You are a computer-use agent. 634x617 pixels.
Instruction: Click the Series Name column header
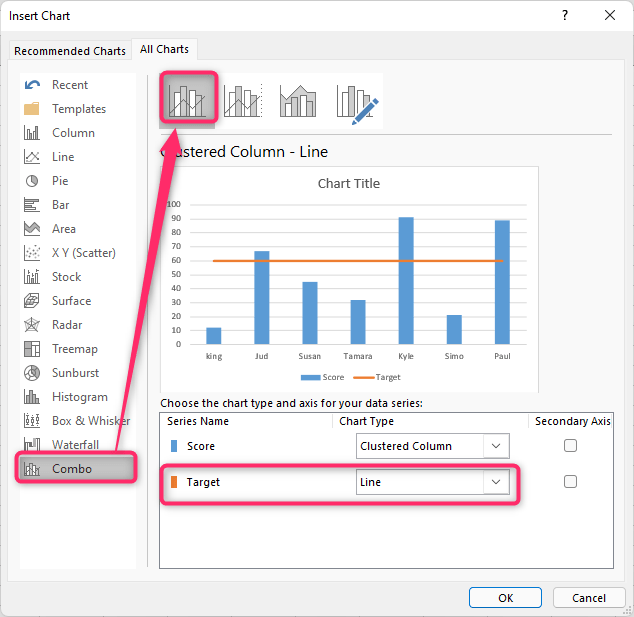198,421
